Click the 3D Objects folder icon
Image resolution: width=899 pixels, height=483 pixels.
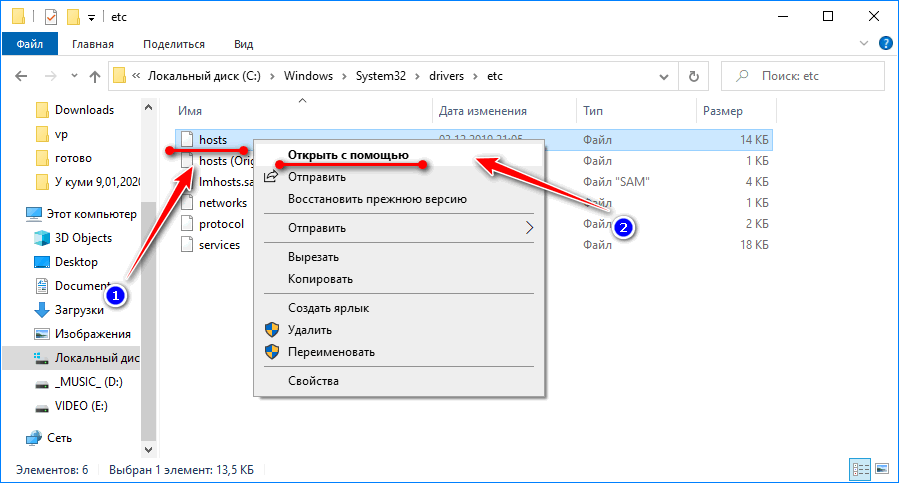[43, 238]
